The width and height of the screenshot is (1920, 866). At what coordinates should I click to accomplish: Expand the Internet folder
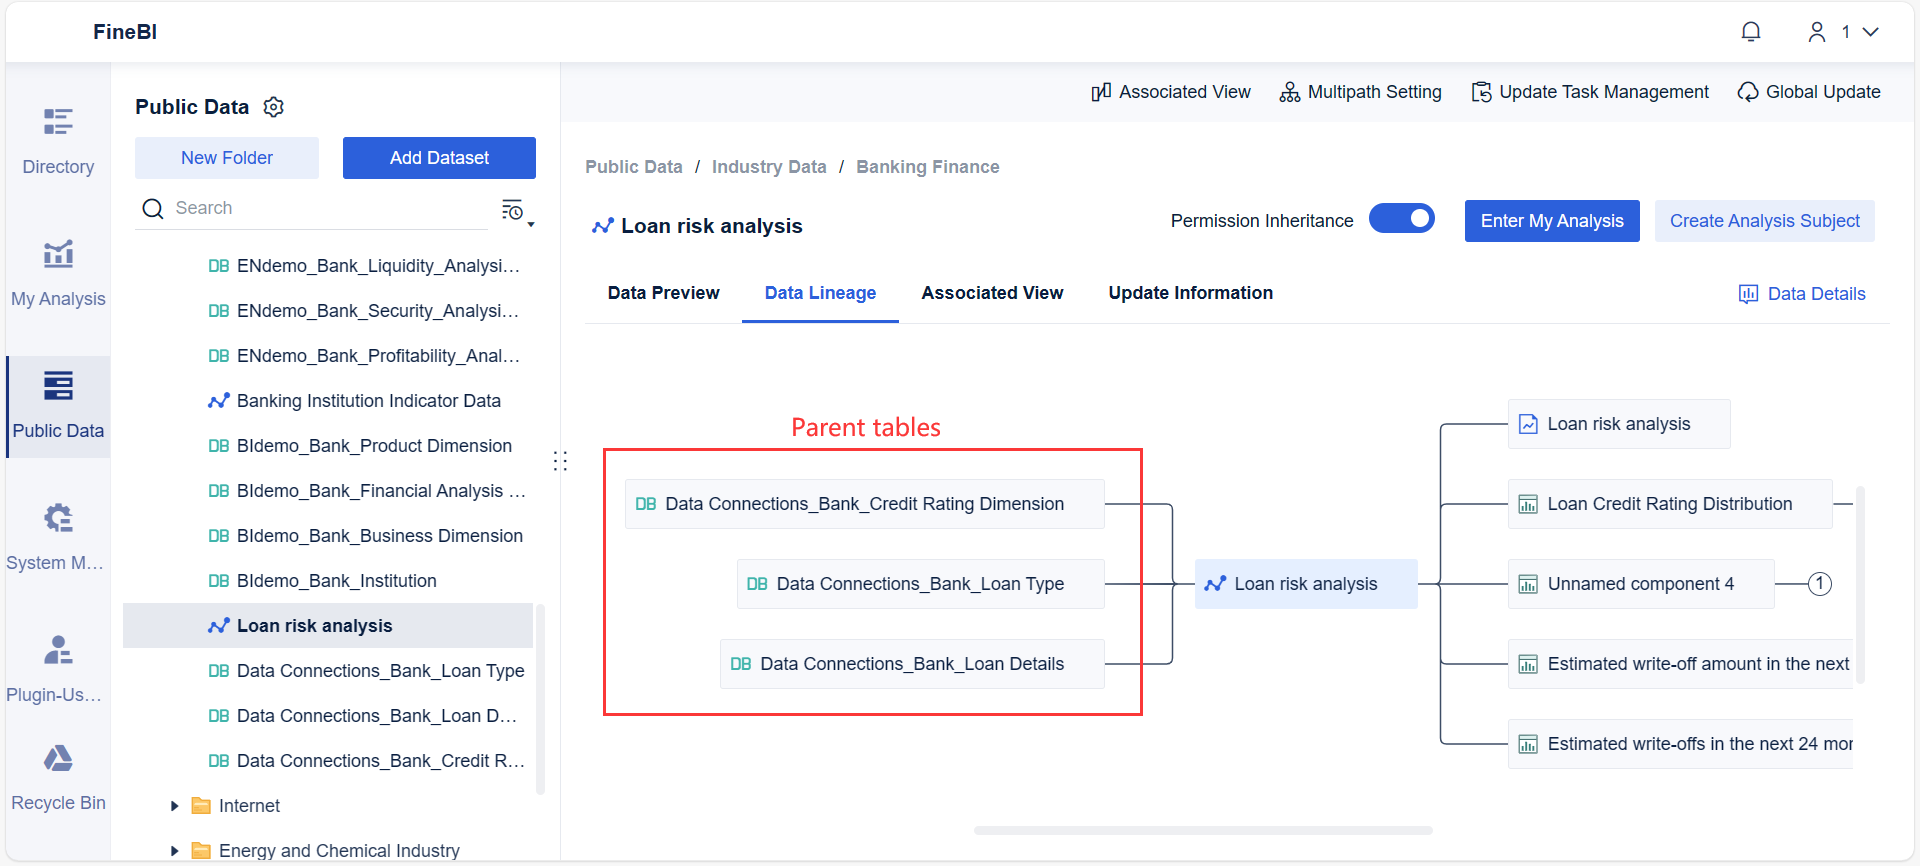[x=175, y=806]
